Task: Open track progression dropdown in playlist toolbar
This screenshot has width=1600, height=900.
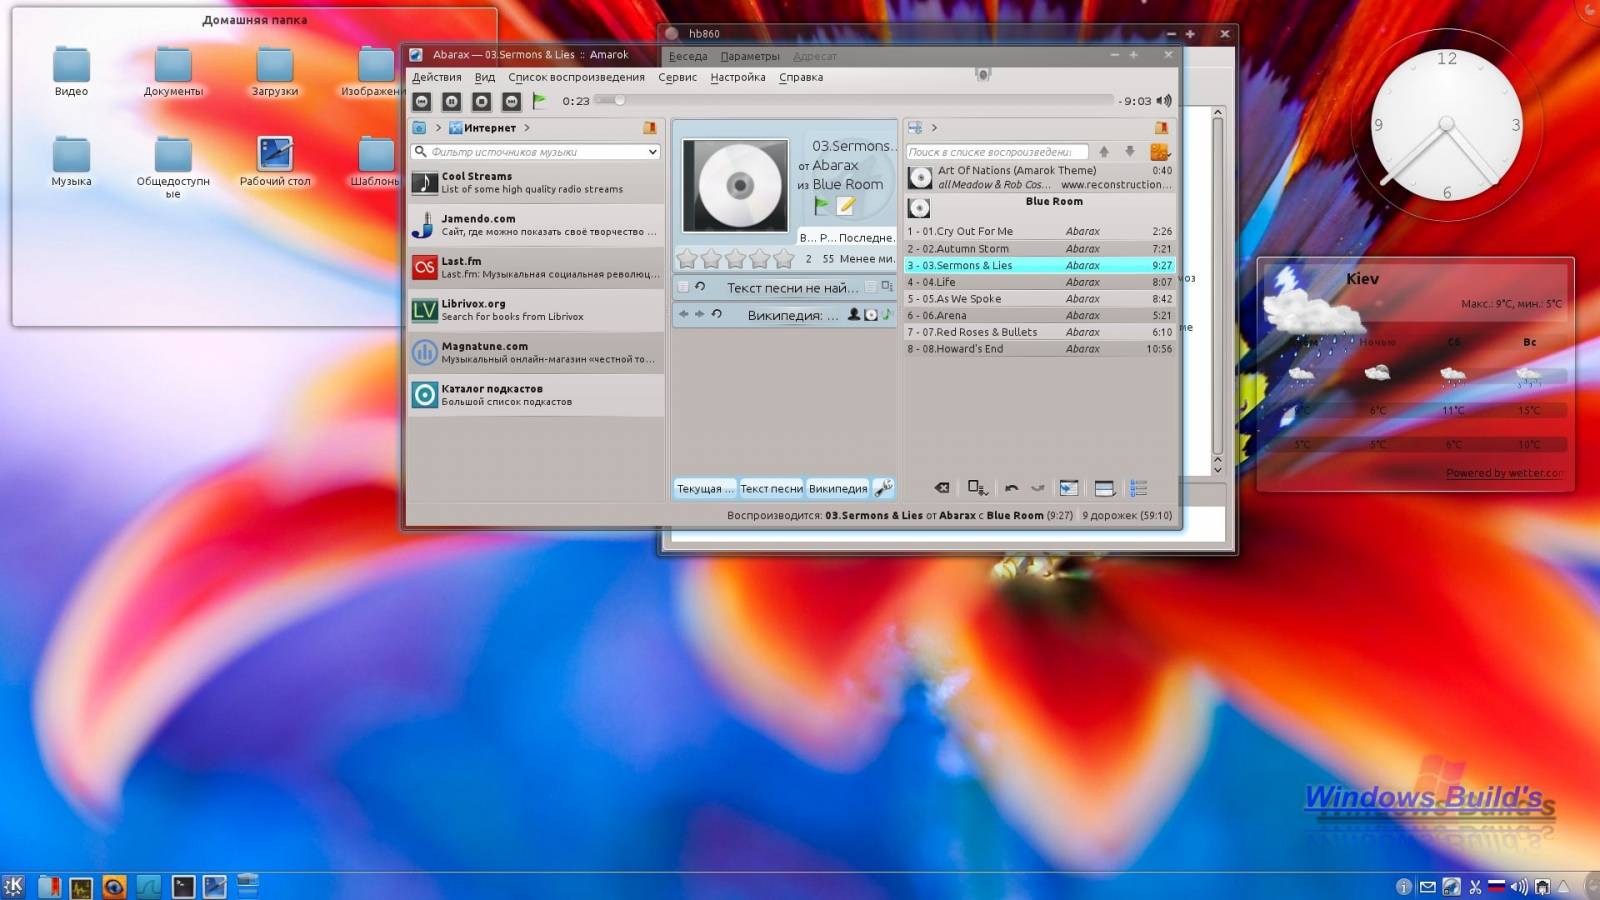Action: point(978,488)
